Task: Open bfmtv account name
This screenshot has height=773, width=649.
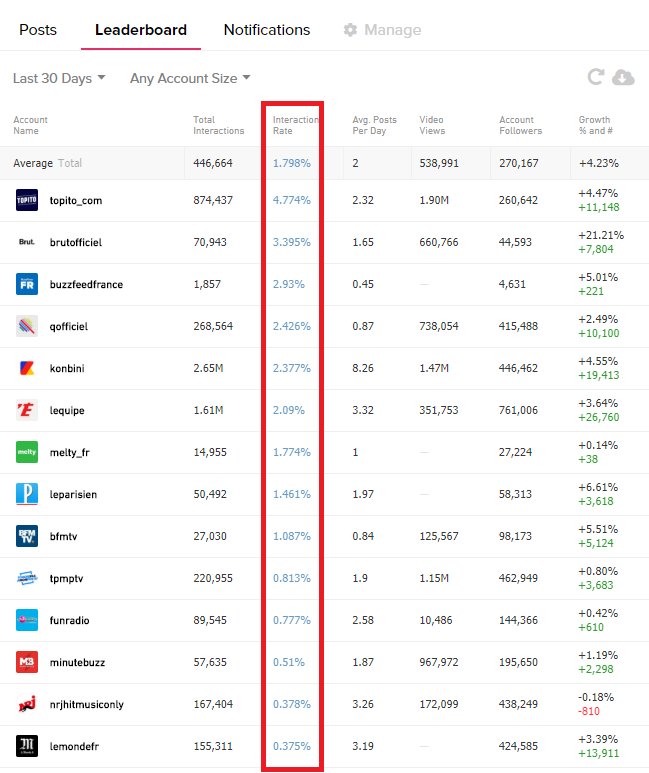Action: tap(64, 536)
